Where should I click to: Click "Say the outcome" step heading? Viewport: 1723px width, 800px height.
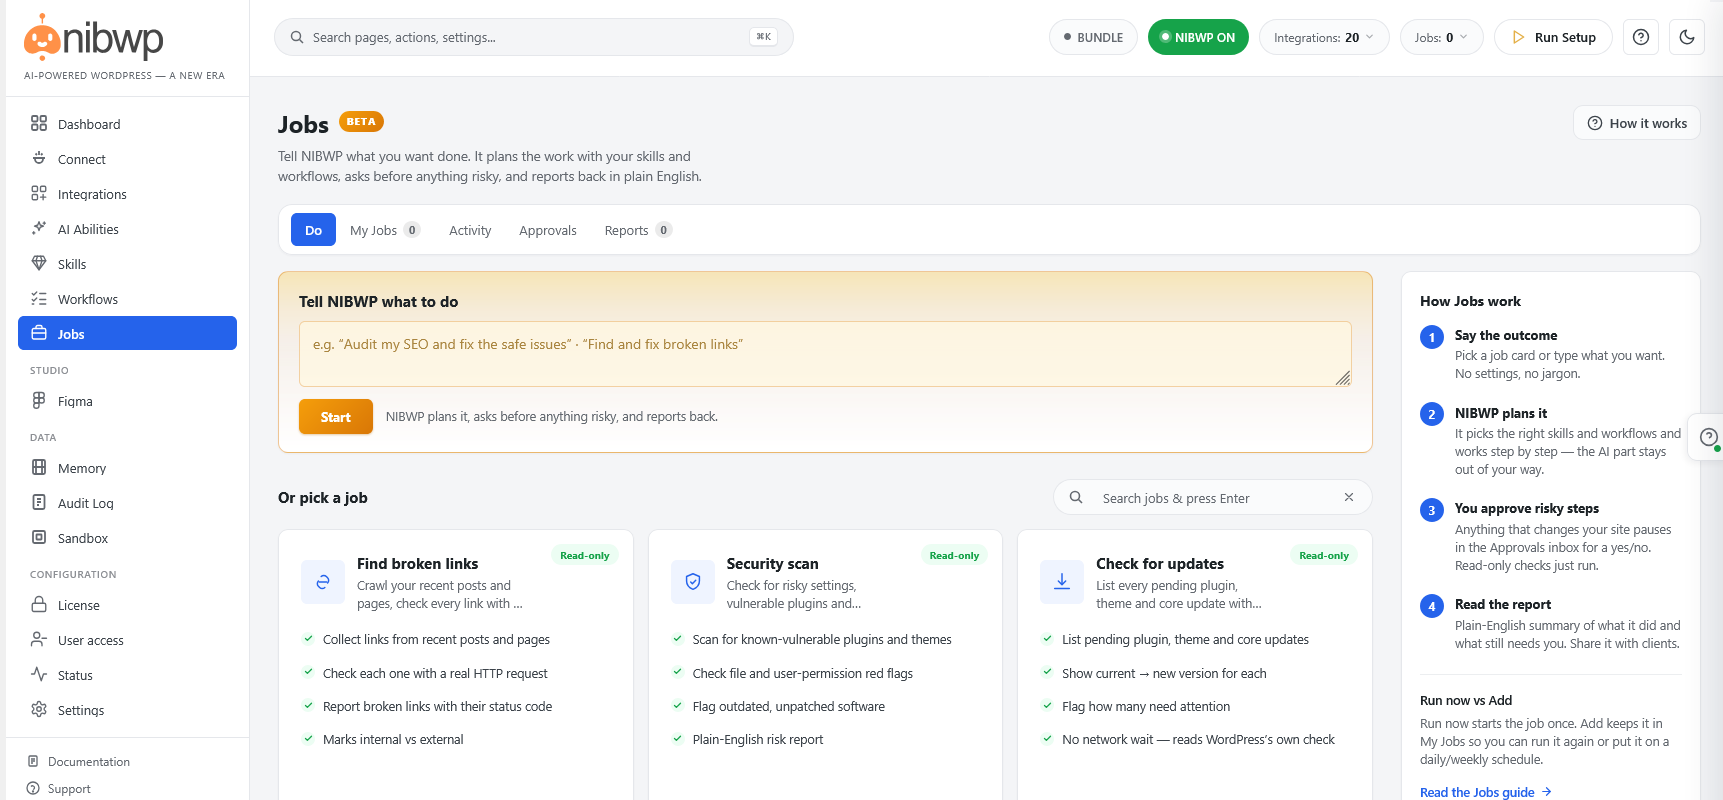[1506, 335]
